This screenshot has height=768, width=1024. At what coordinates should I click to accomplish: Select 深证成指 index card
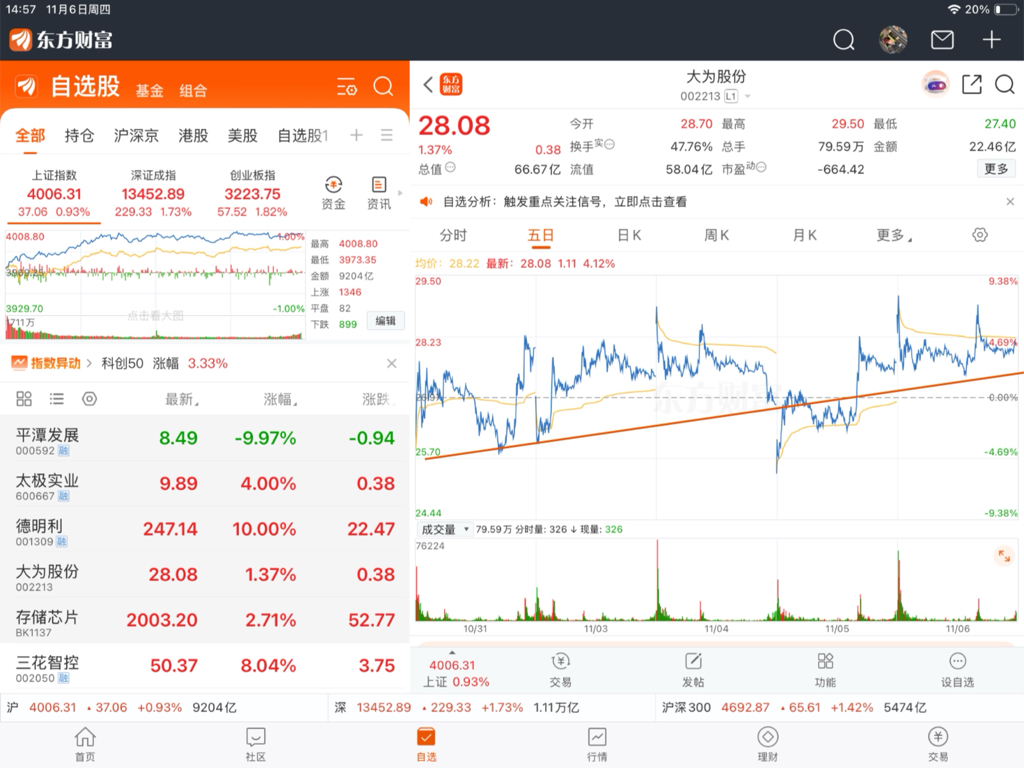(x=153, y=193)
